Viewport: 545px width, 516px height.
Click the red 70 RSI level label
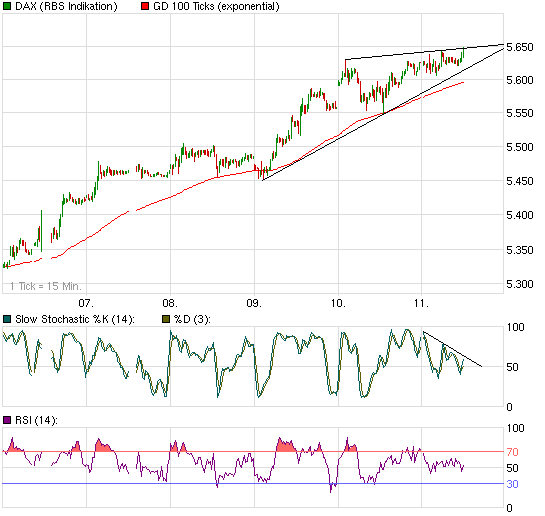pyautogui.click(x=512, y=452)
